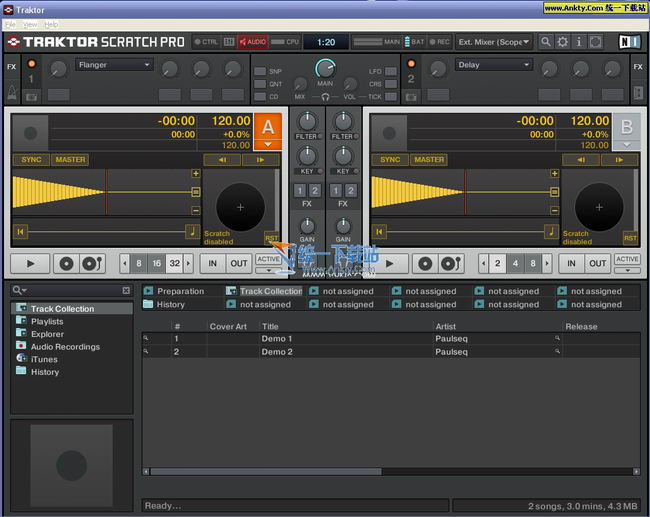Click Deck A loop IN button
Screen dimensions: 650x517
coord(212,263)
